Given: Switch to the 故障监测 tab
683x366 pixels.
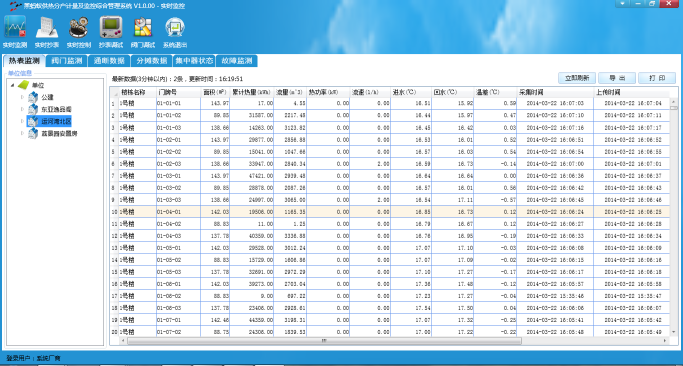Looking at the screenshot, I should pyautogui.click(x=237, y=61).
